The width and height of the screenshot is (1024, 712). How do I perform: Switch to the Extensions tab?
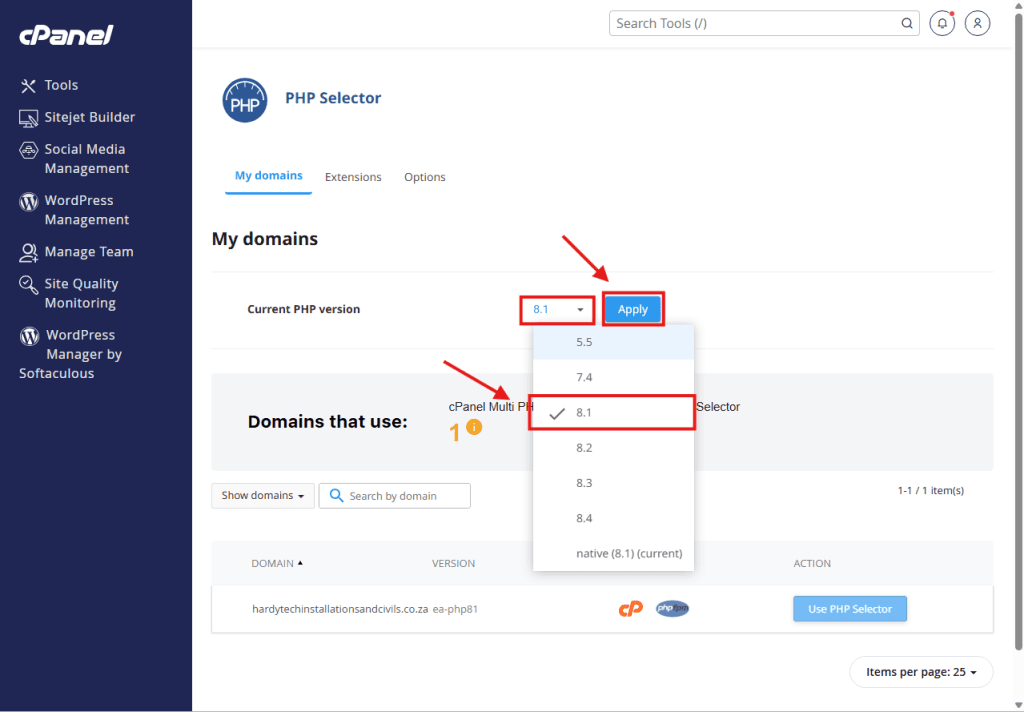pyautogui.click(x=353, y=177)
